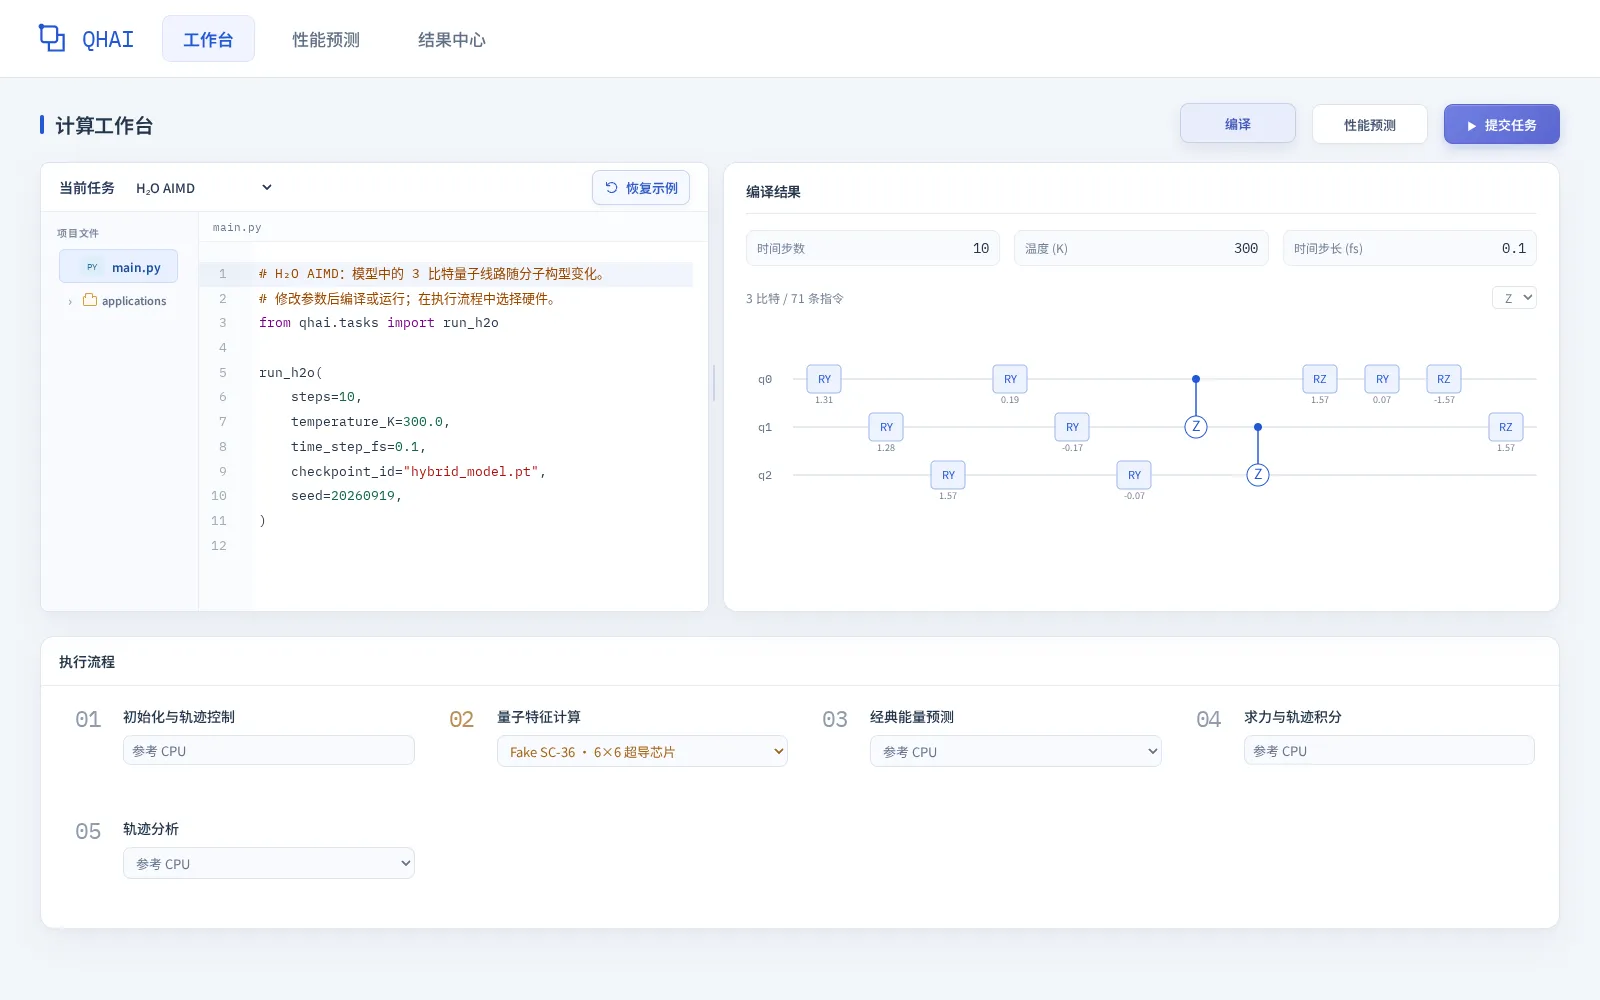Screen dimensions: 1600x1000
Task: Click the 时间步长 (fs) input field
Action: pos(1409,248)
